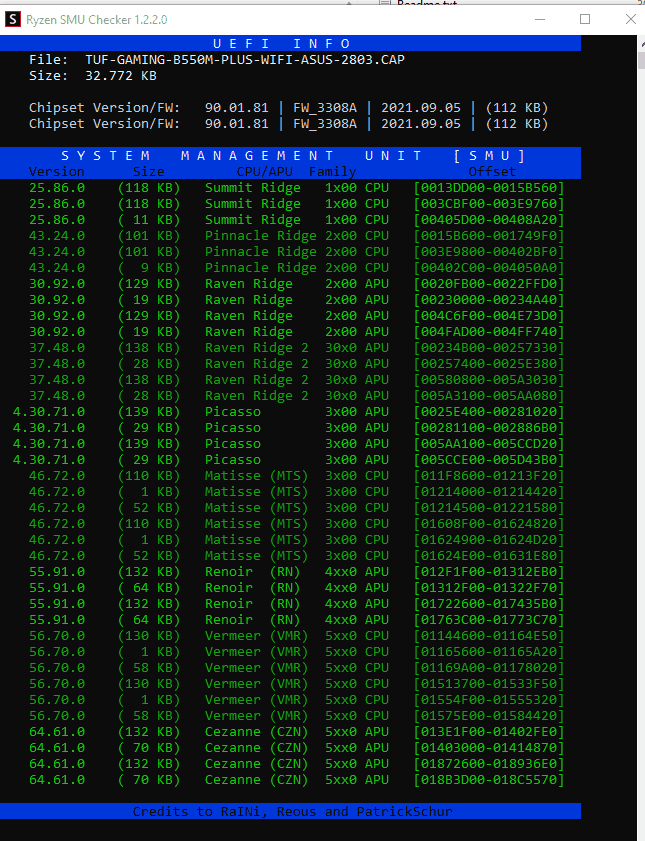The image size is (645, 841).
Task: Click offset [00402C00-004050A0]
Action: [488, 268]
